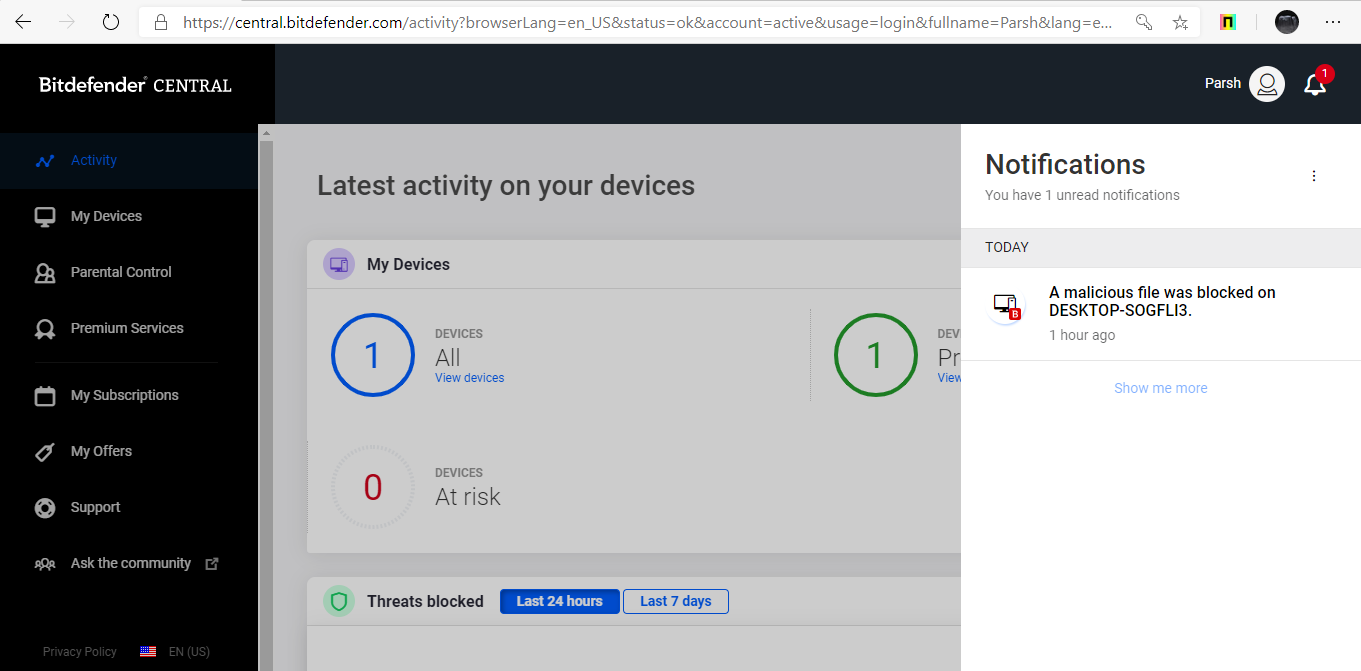
Task: Open the Privacy Policy link
Action: pyautogui.click(x=80, y=652)
